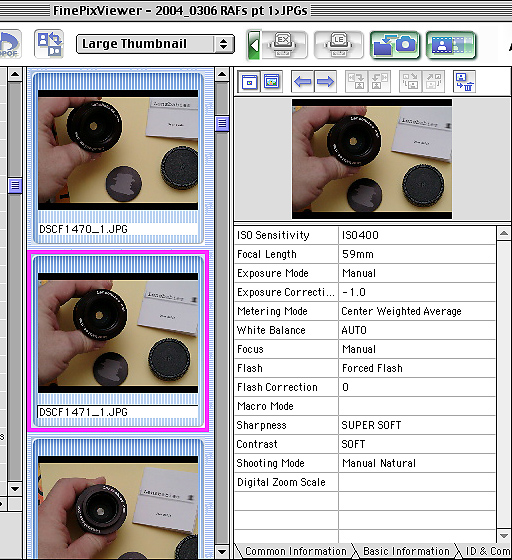512x560 pixels.
Task: Click the import from camera icon
Action: point(395,45)
